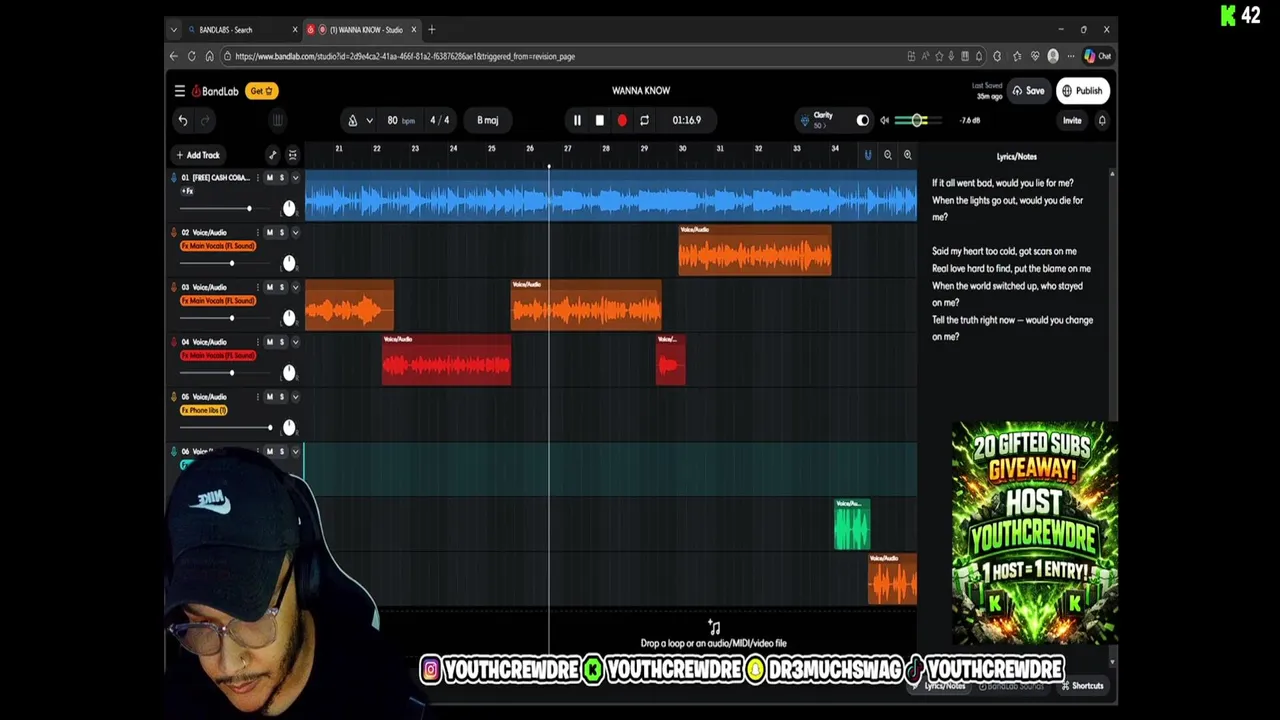Image resolution: width=1280 pixels, height=720 pixels.
Task: Click the Add Track button
Action: [x=198, y=155]
